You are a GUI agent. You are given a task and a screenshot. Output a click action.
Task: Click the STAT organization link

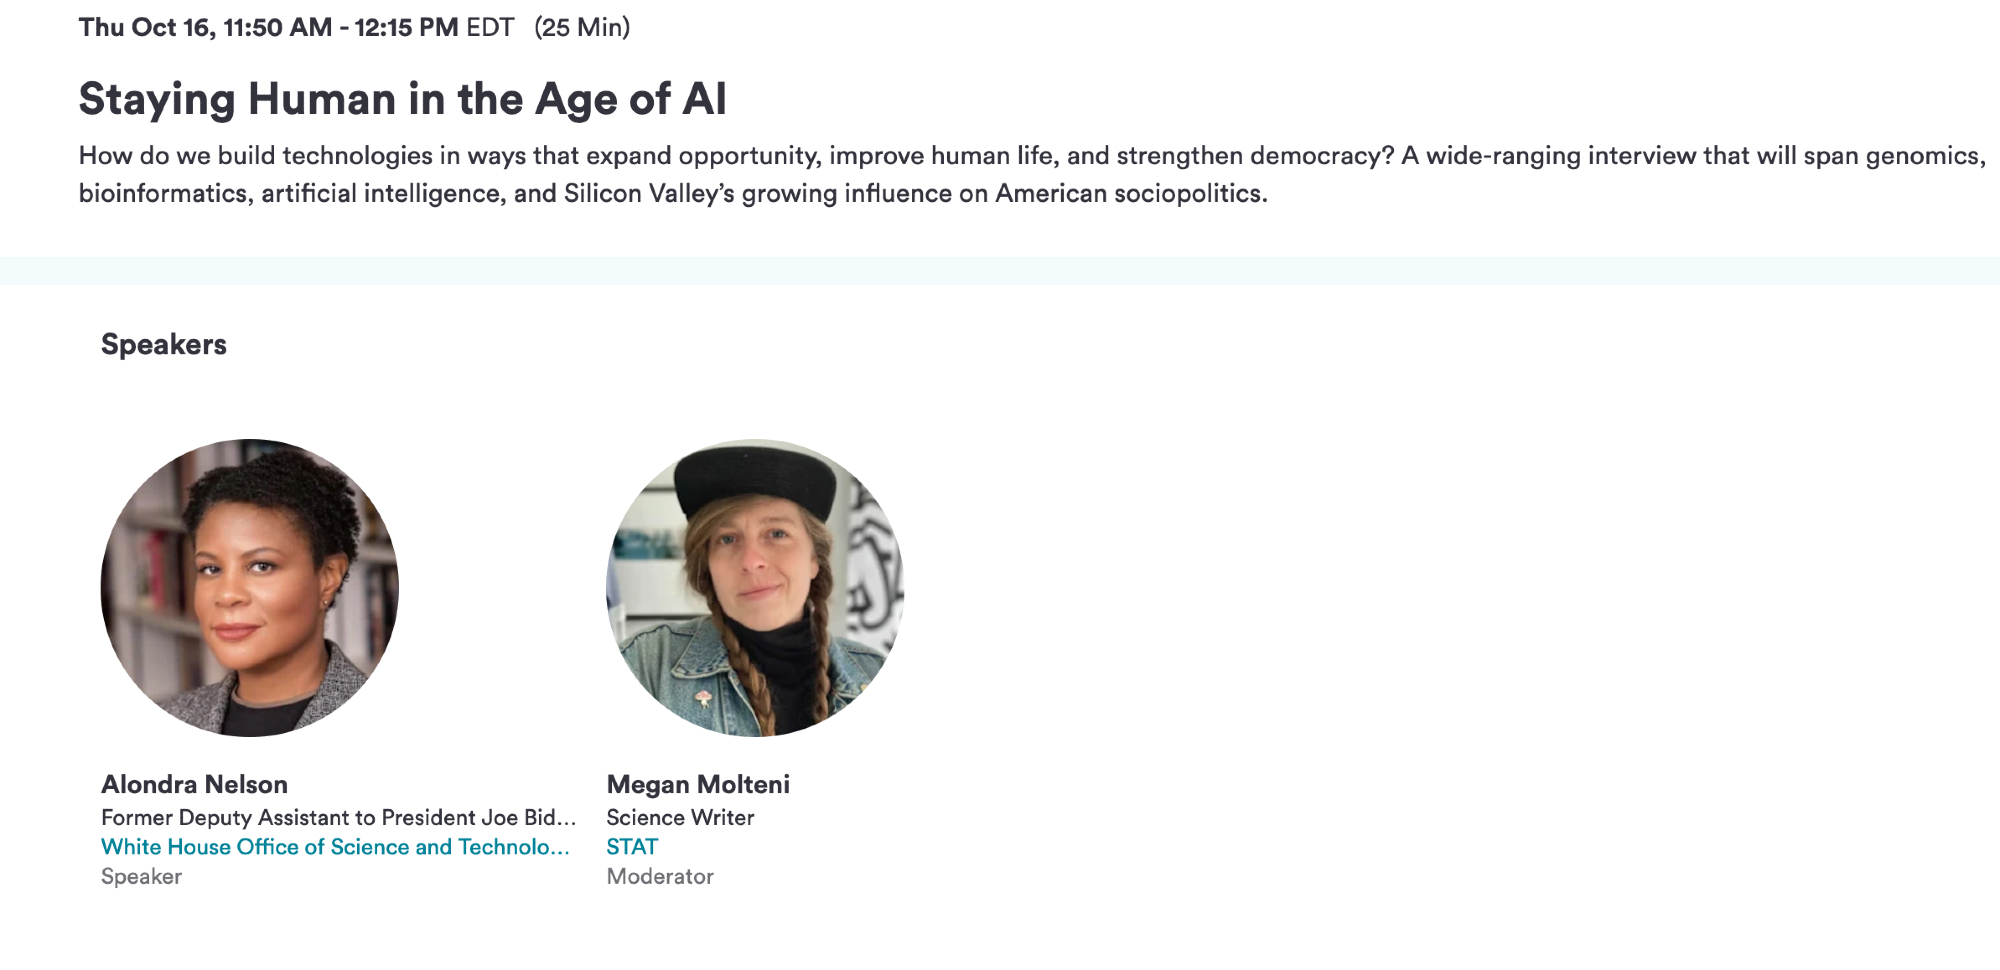tap(632, 847)
